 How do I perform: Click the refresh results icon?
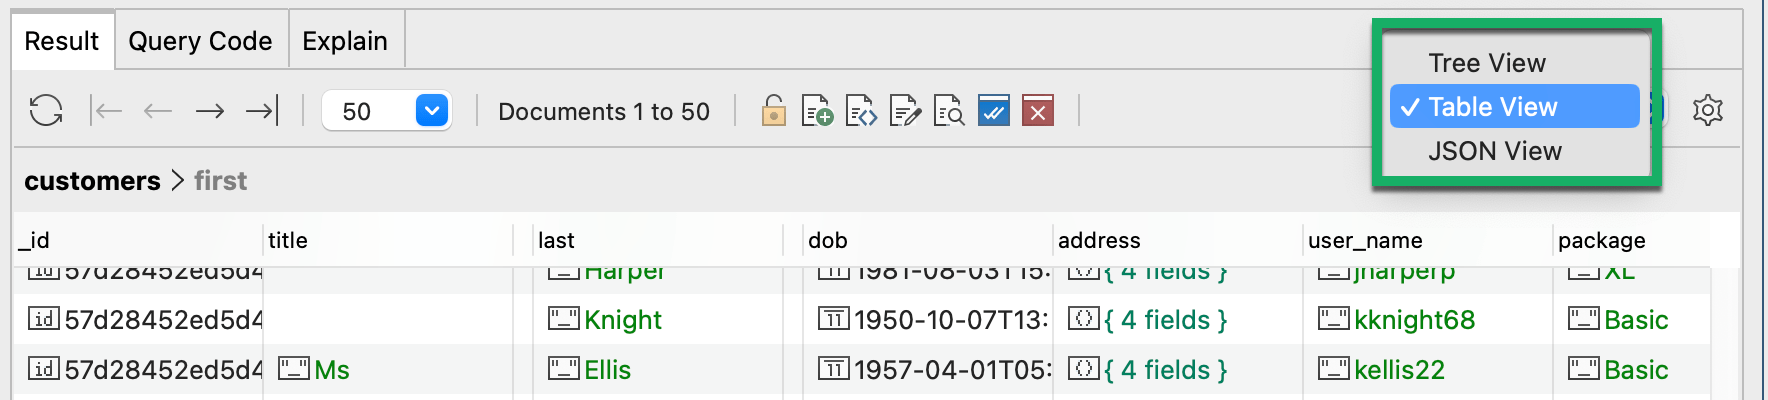[x=46, y=110]
